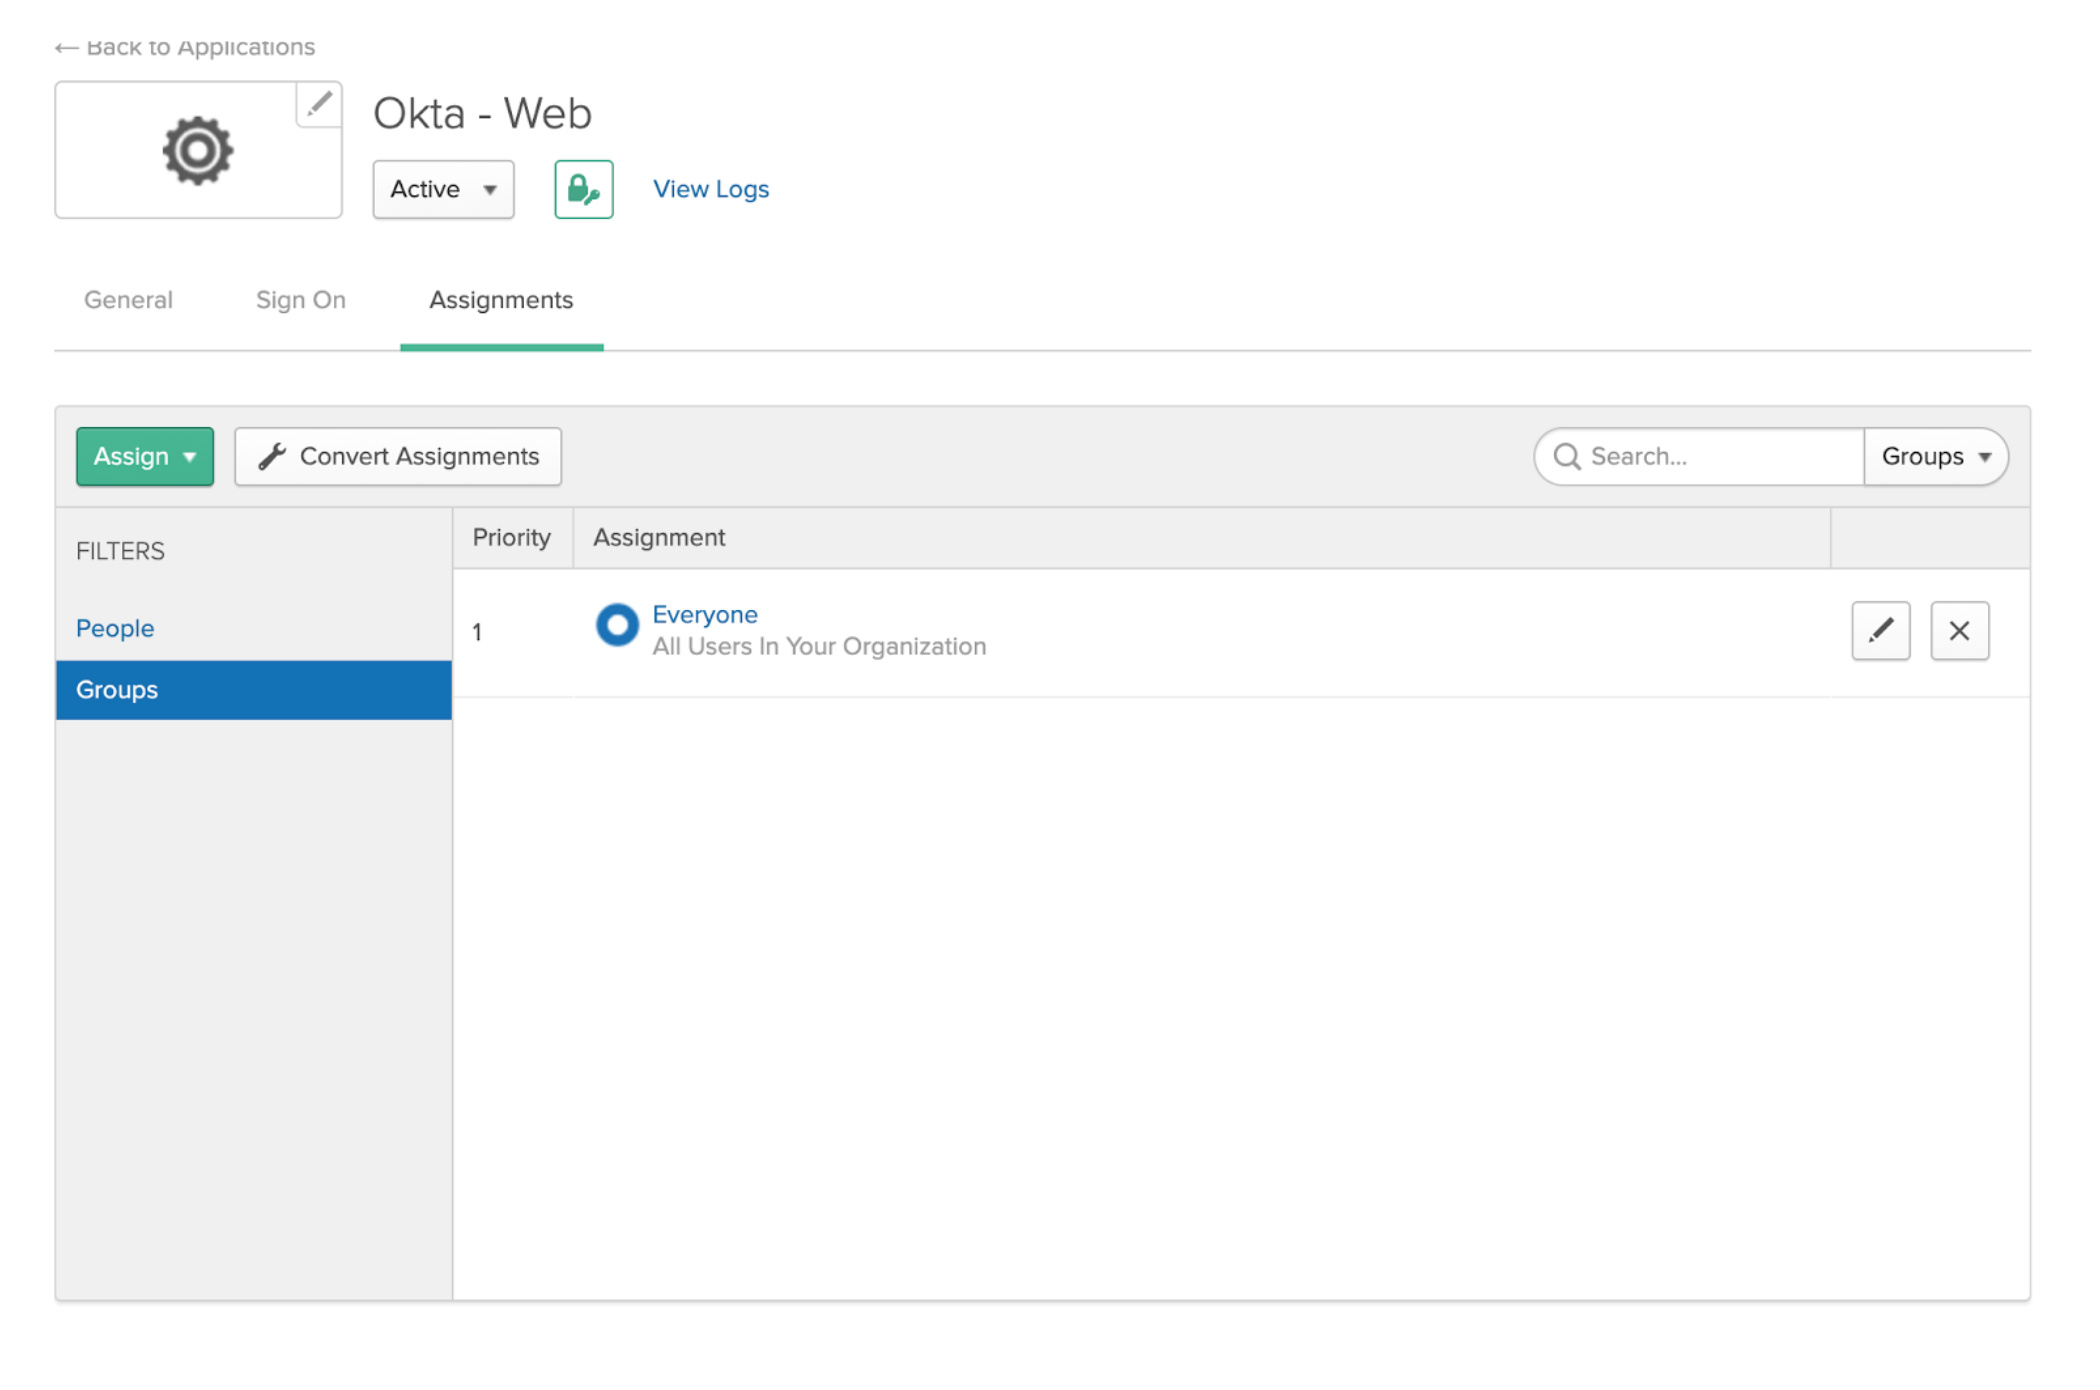Expand the green Assign dropdown
The height and width of the screenshot is (1390, 2100).
tap(145, 457)
